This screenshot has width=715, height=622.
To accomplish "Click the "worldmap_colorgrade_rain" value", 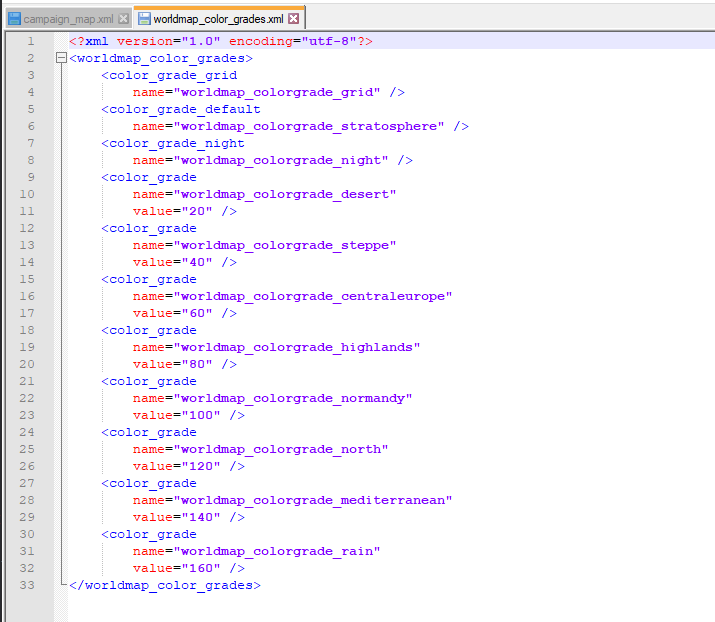I will (x=276, y=552).
